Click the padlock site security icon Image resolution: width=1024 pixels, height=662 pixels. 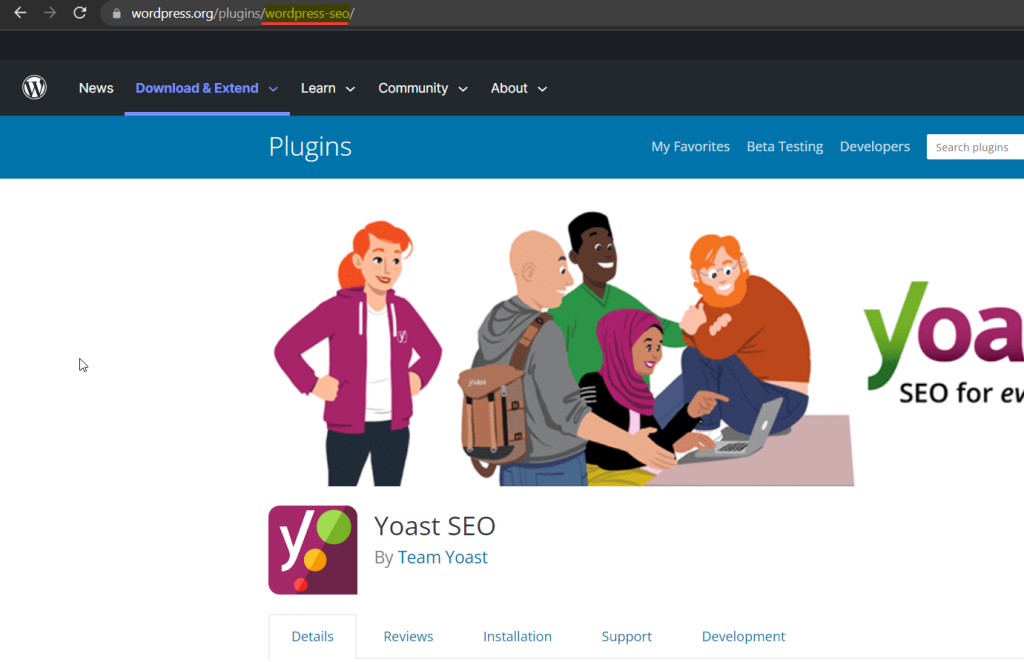[117, 13]
